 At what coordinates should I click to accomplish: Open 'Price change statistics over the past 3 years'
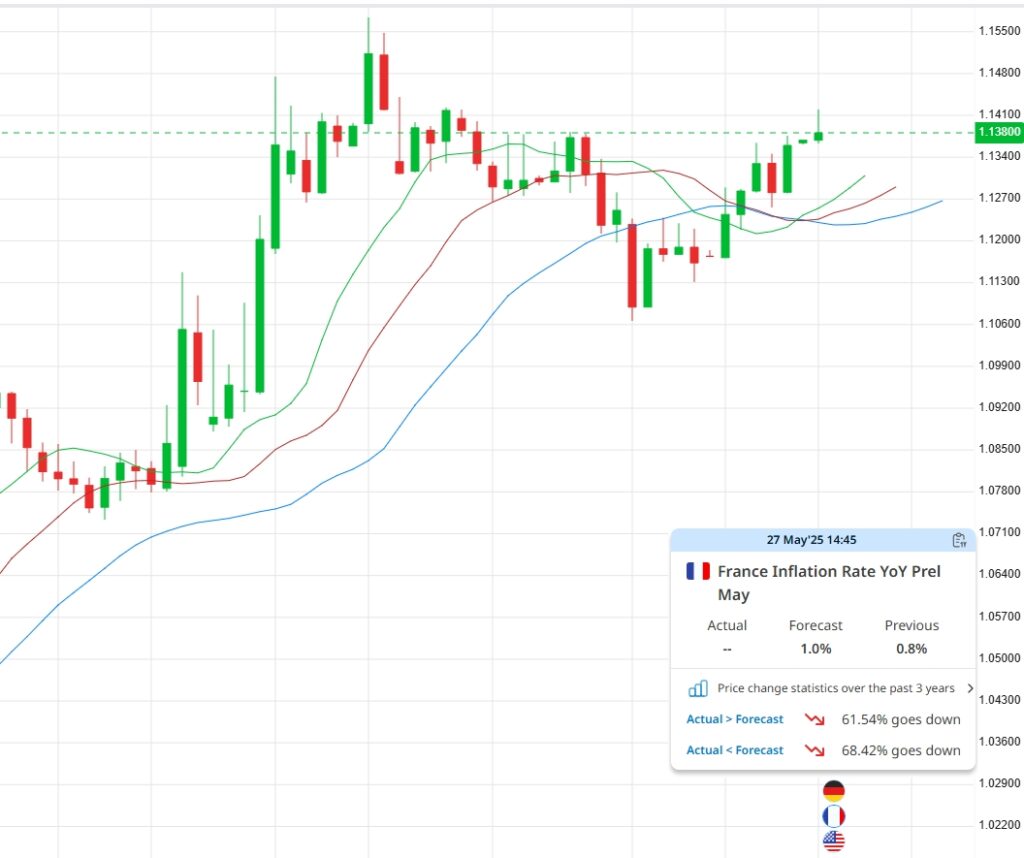coord(835,688)
